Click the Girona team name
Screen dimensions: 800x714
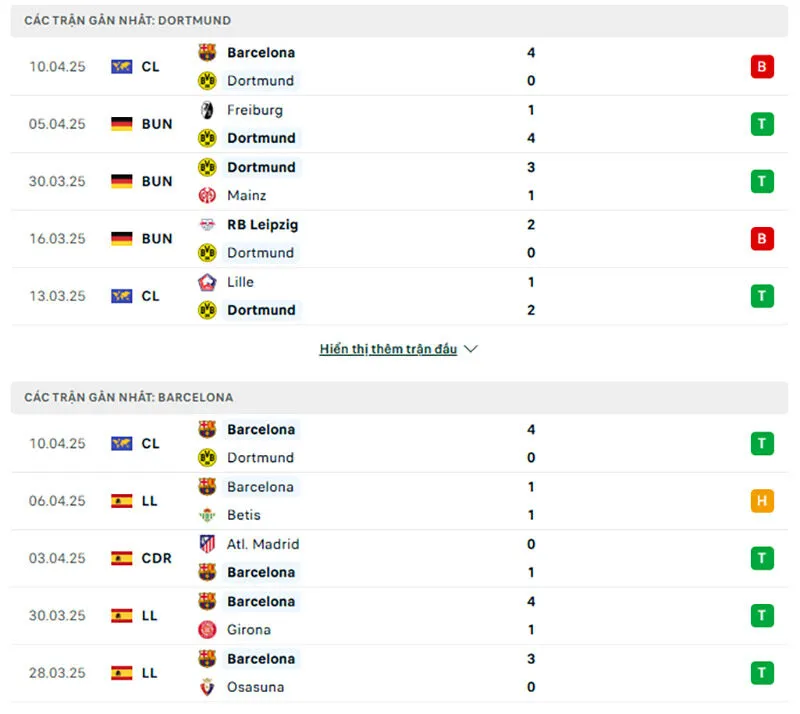[249, 630]
